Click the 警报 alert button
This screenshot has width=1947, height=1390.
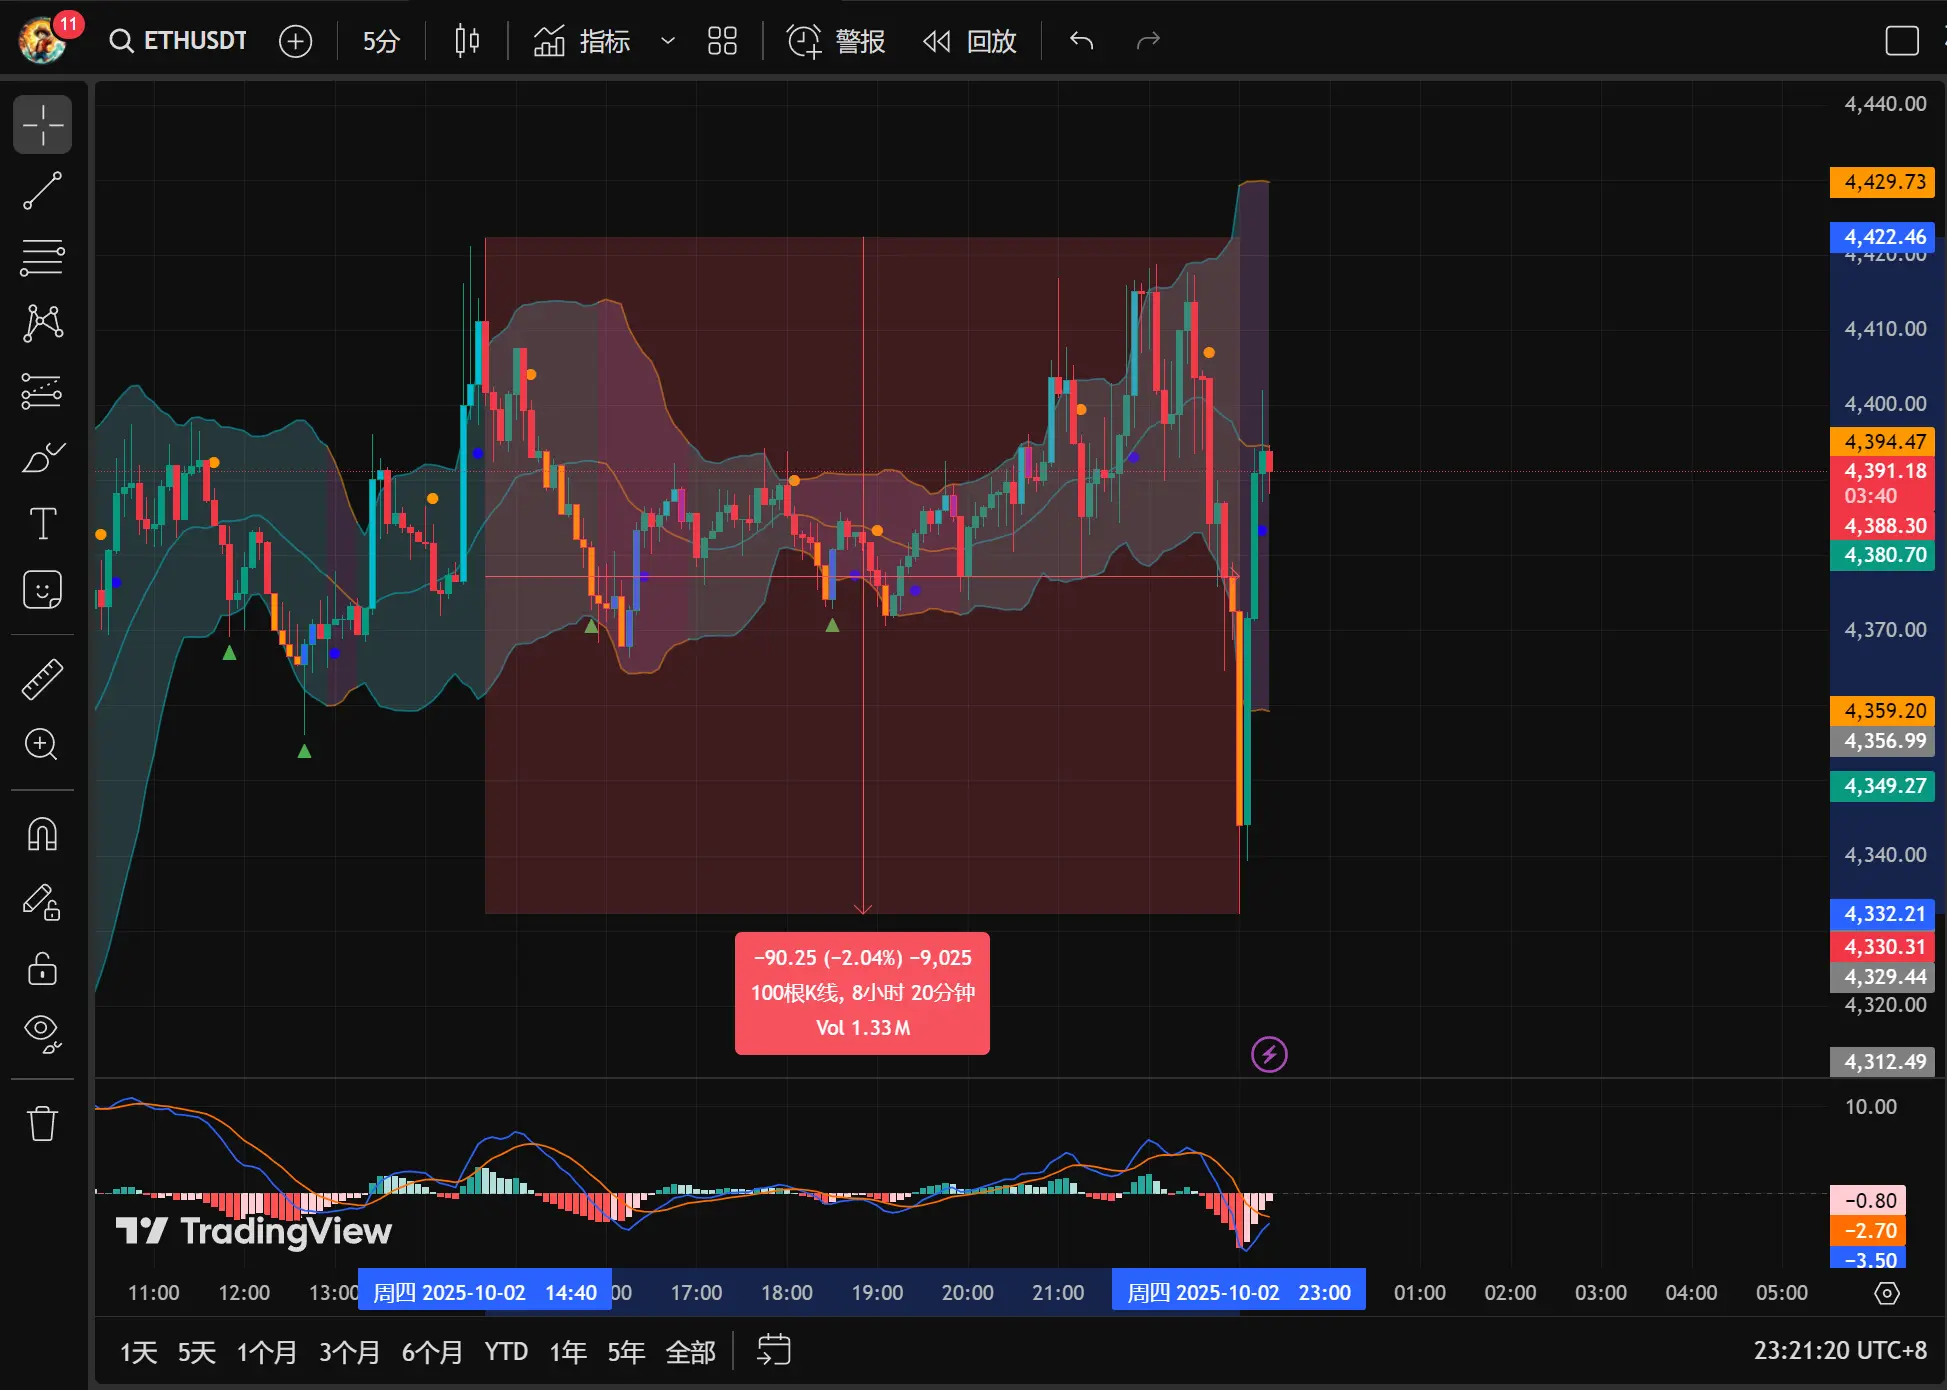click(x=836, y=41)
